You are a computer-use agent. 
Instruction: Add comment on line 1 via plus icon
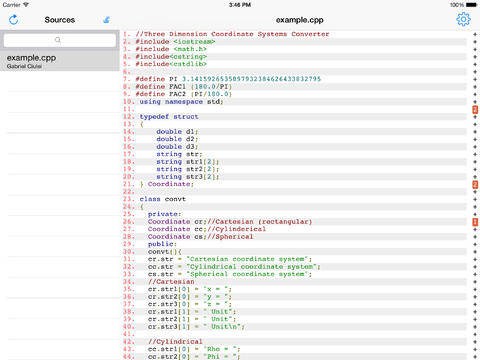[x=475, y=34]
